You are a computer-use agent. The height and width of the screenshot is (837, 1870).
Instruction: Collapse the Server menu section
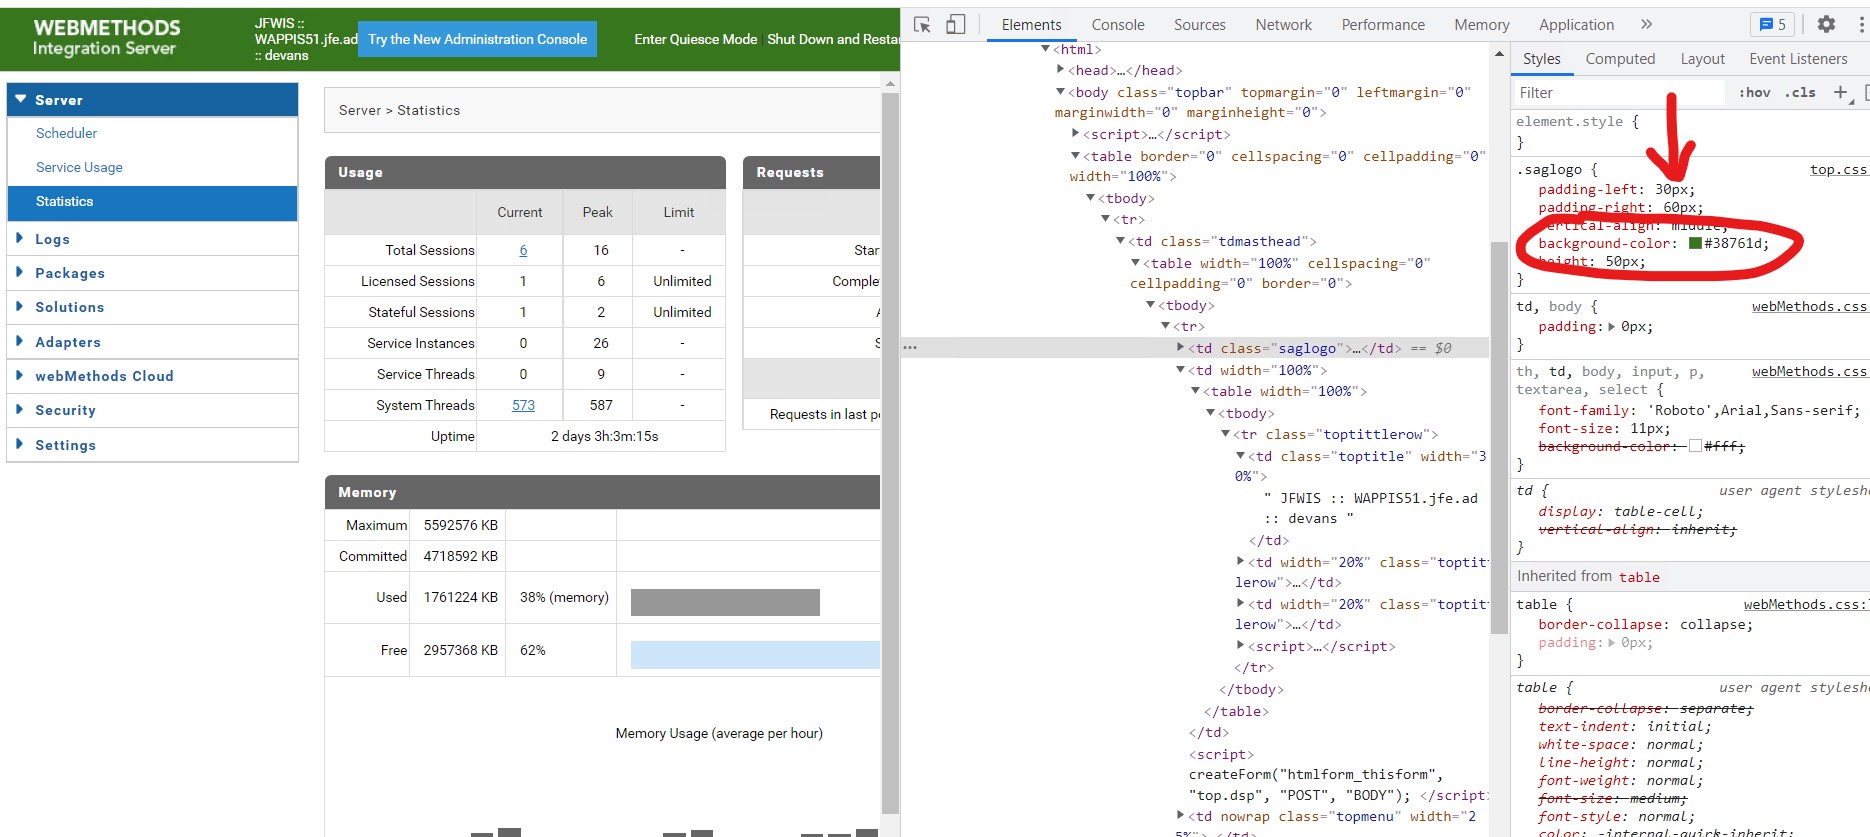[152, 100]
